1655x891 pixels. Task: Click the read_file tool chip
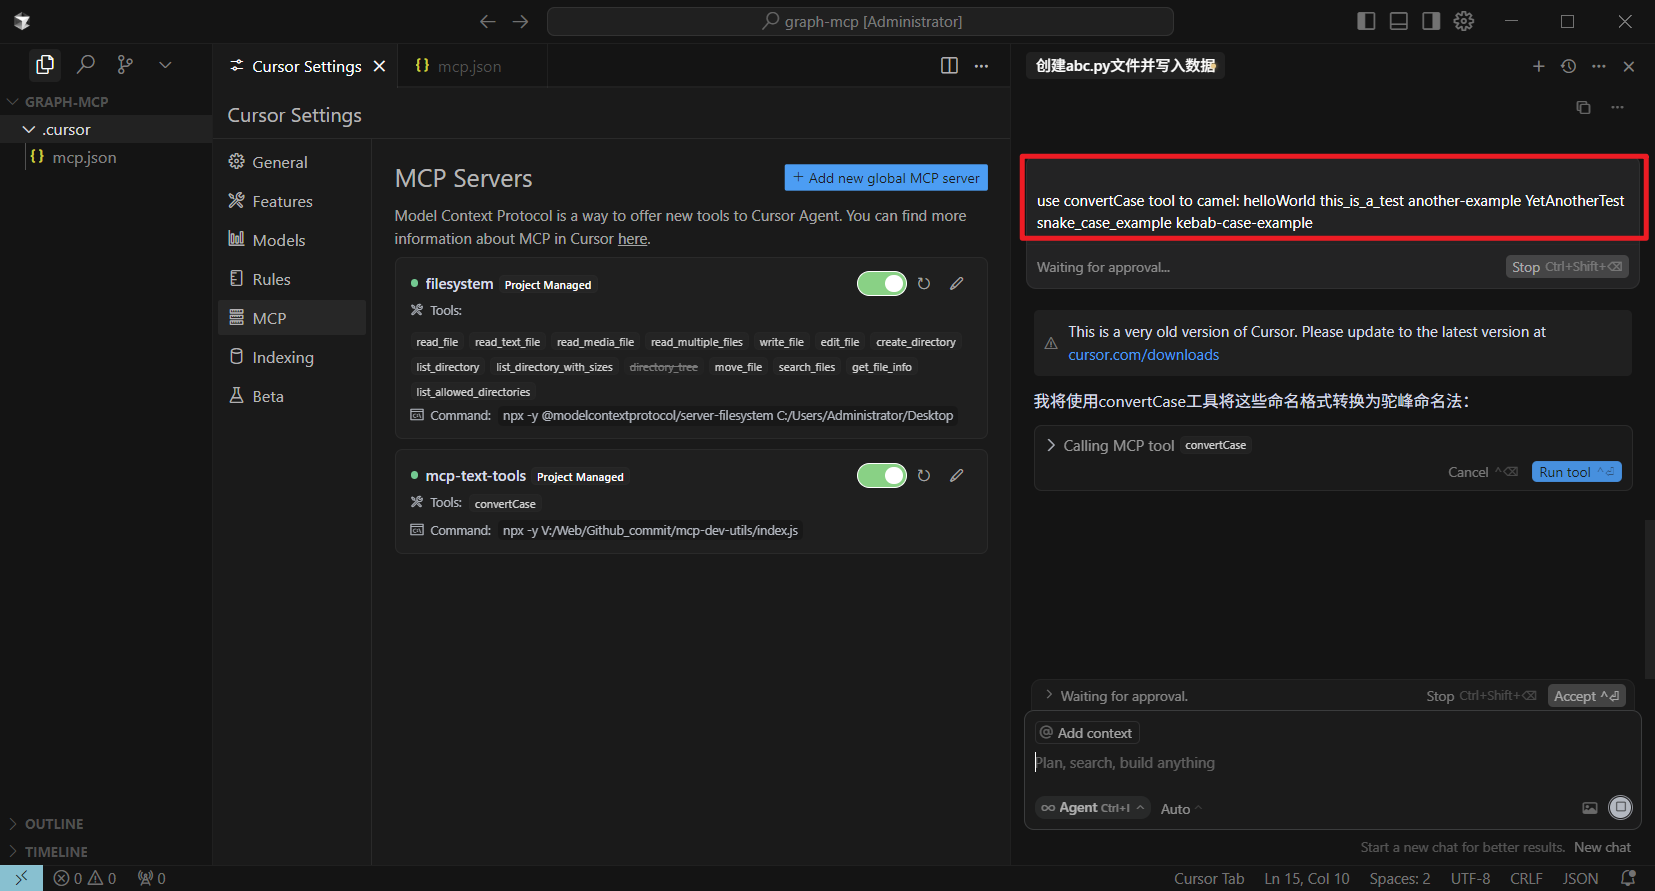tap(437, 342)
